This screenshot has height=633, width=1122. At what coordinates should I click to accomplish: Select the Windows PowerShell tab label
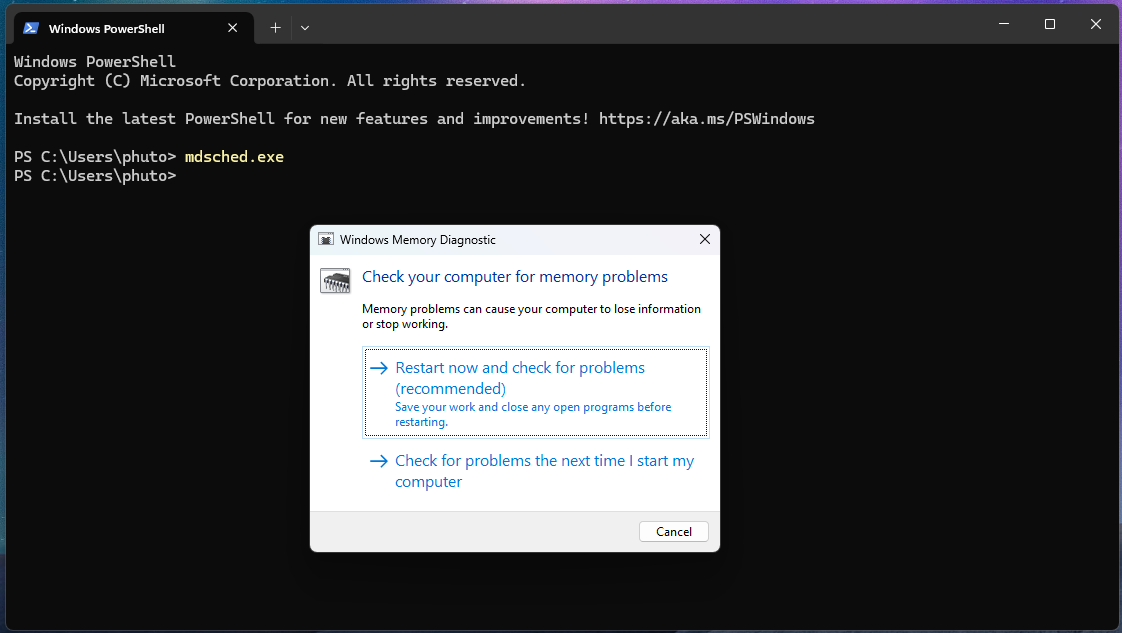[107, 28]
